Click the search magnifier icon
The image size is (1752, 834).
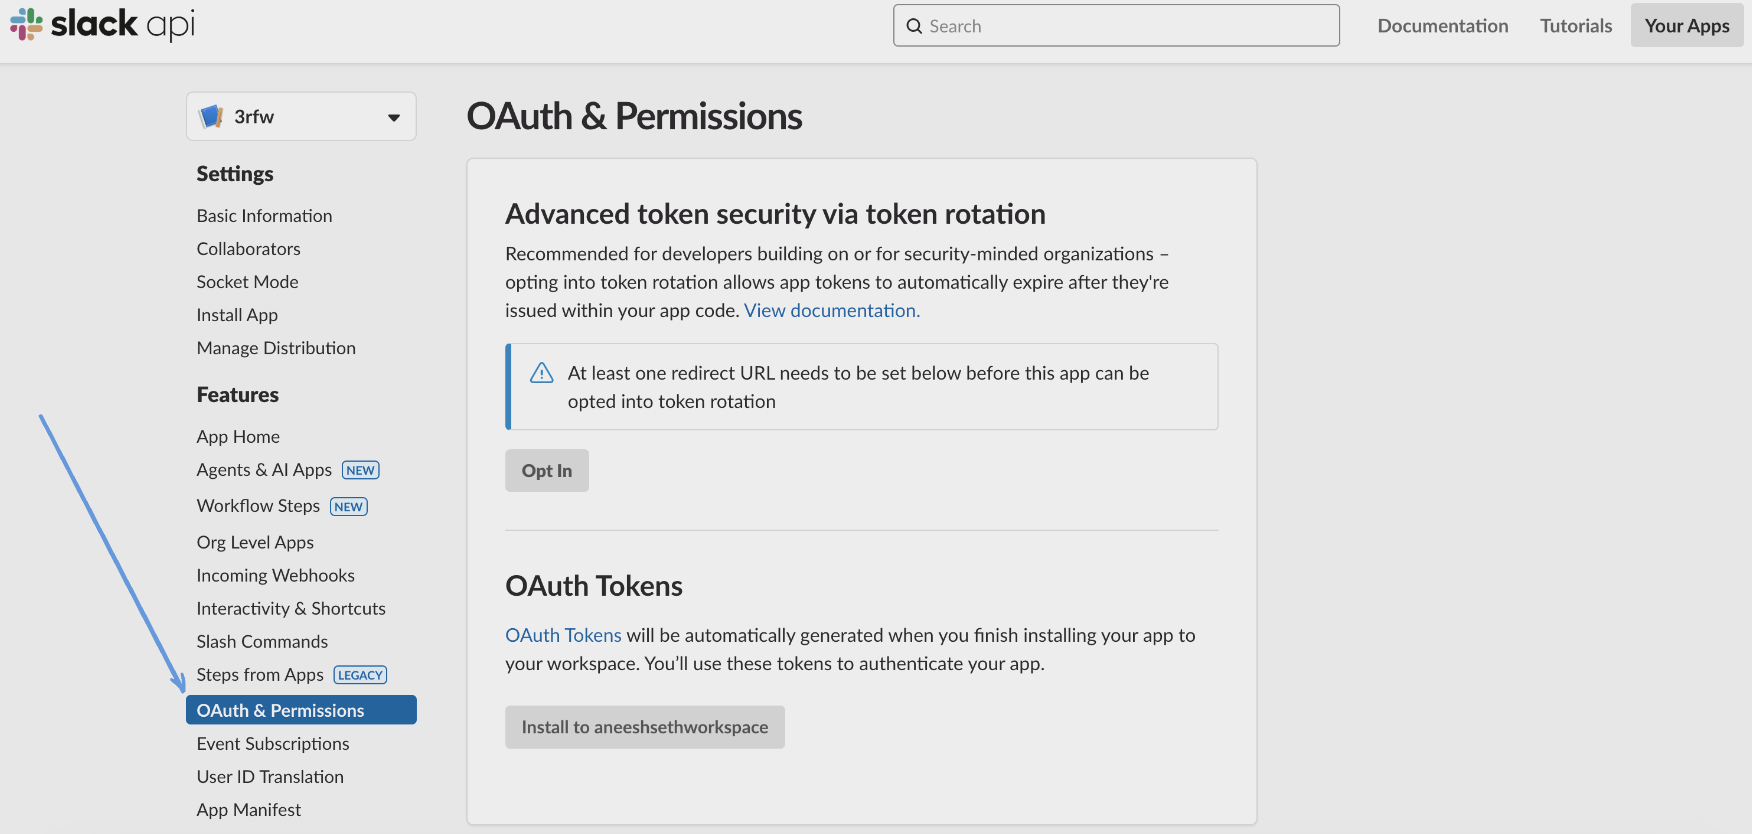[914, 26]
